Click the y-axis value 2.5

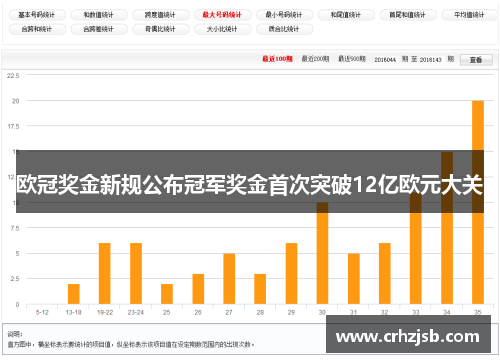[x=15, y=279]
